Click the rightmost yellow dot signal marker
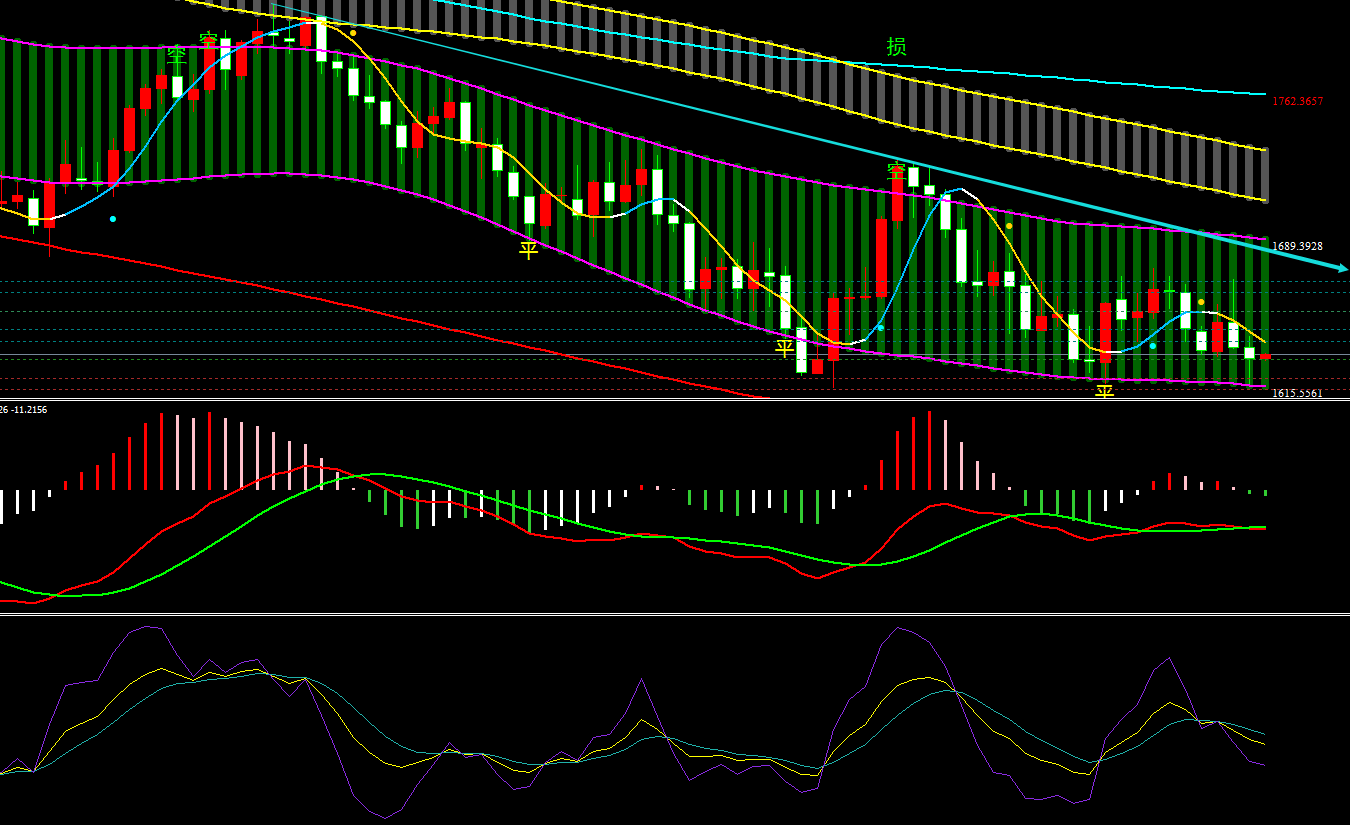The image size is (1350, 825). coord(1201,302)
